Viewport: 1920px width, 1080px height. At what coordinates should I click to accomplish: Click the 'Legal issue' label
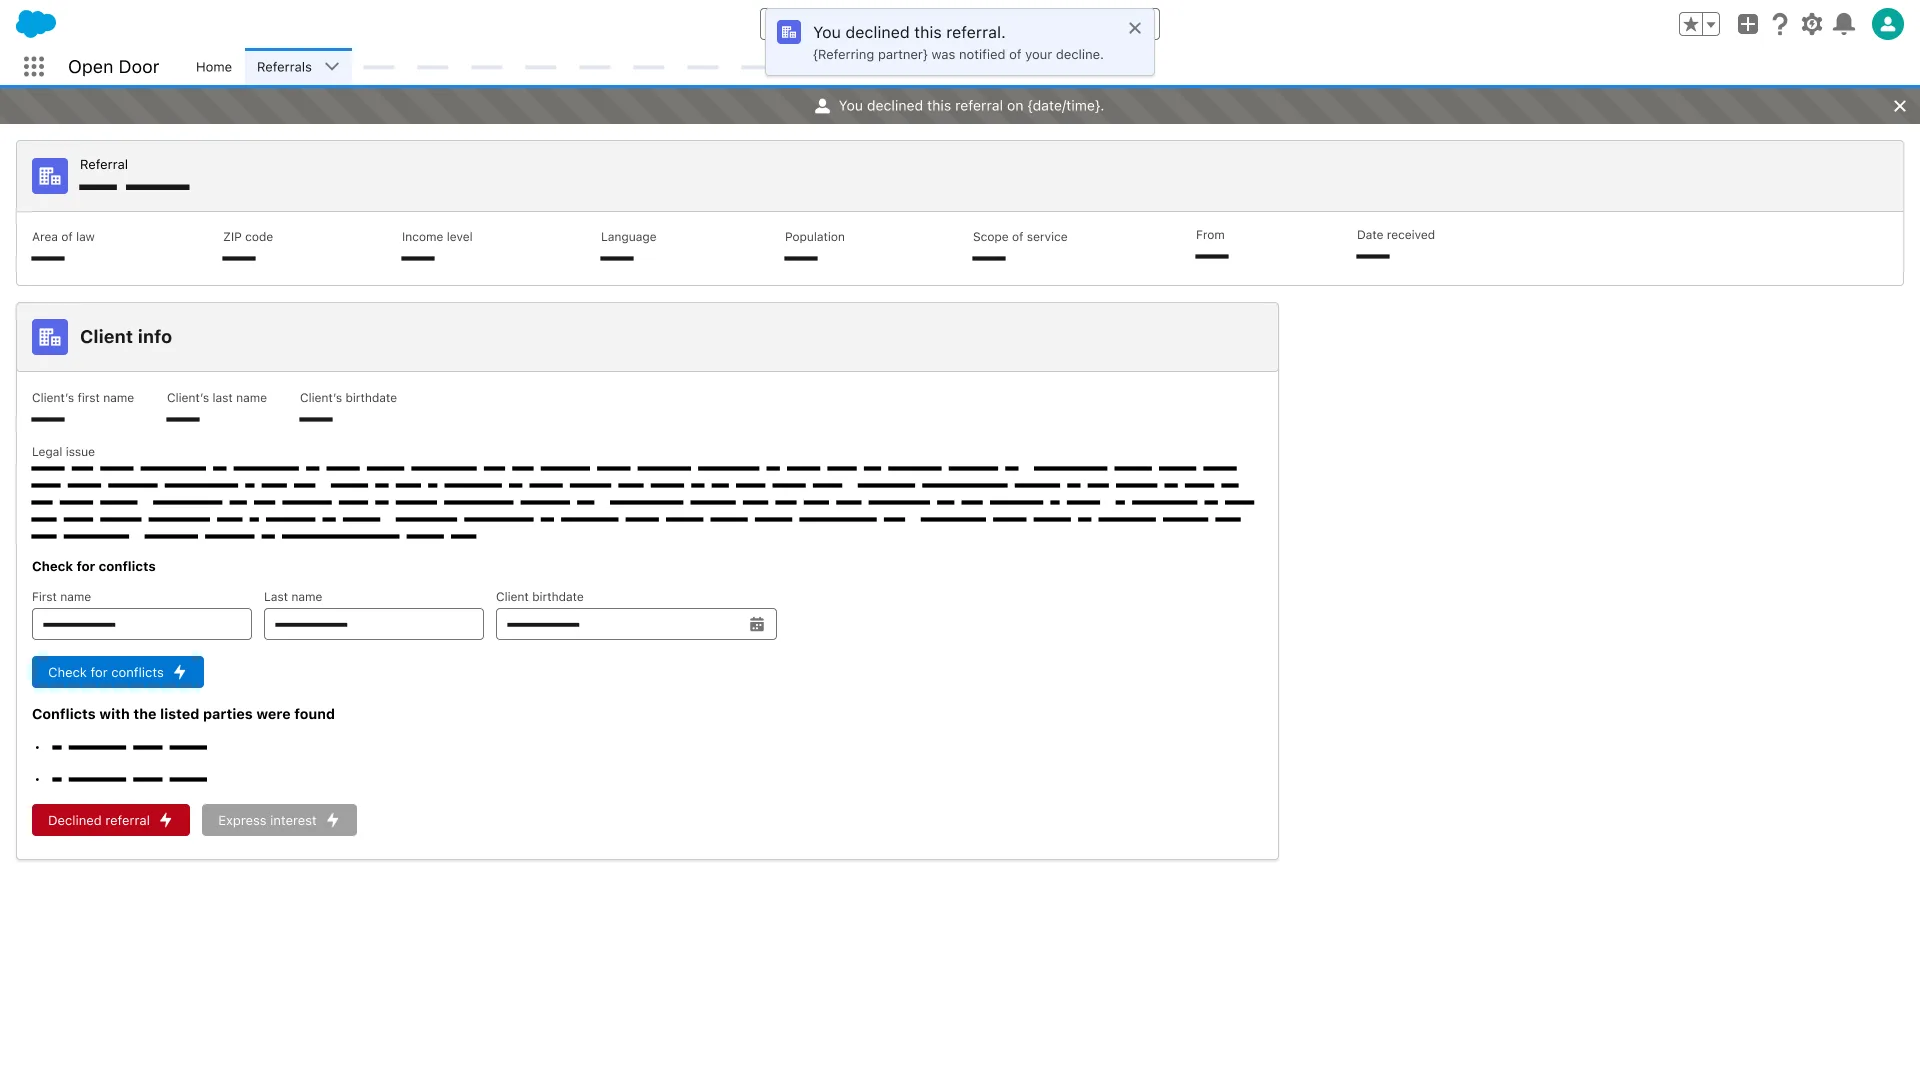coord(63,452)
